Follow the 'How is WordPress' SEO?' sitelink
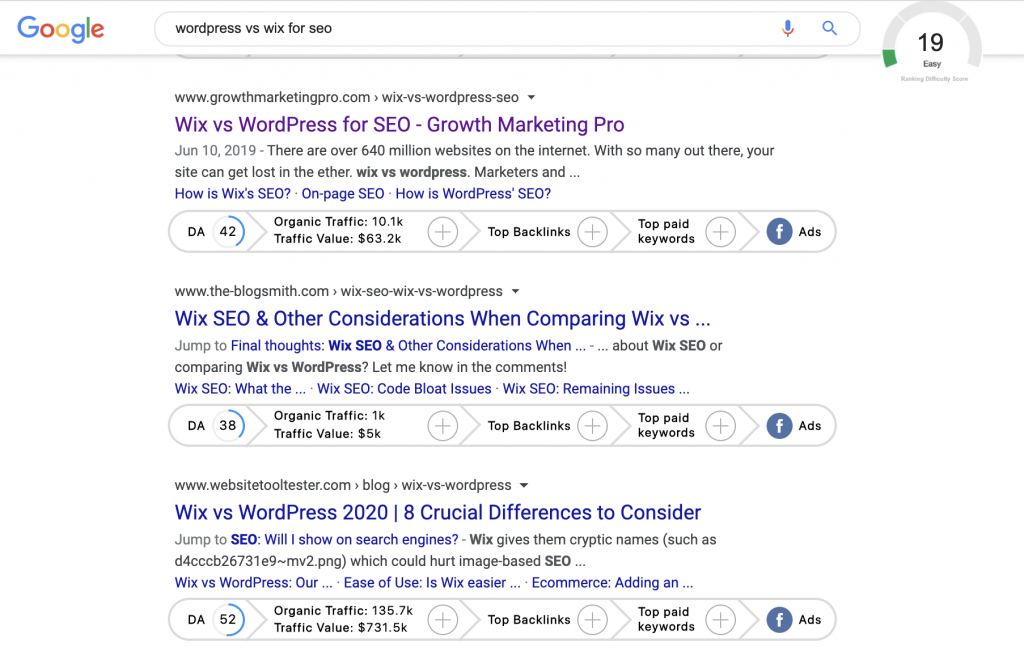The height and width of the screenshot is (651, 1024). pyautogui.click(x=473, y=193)
